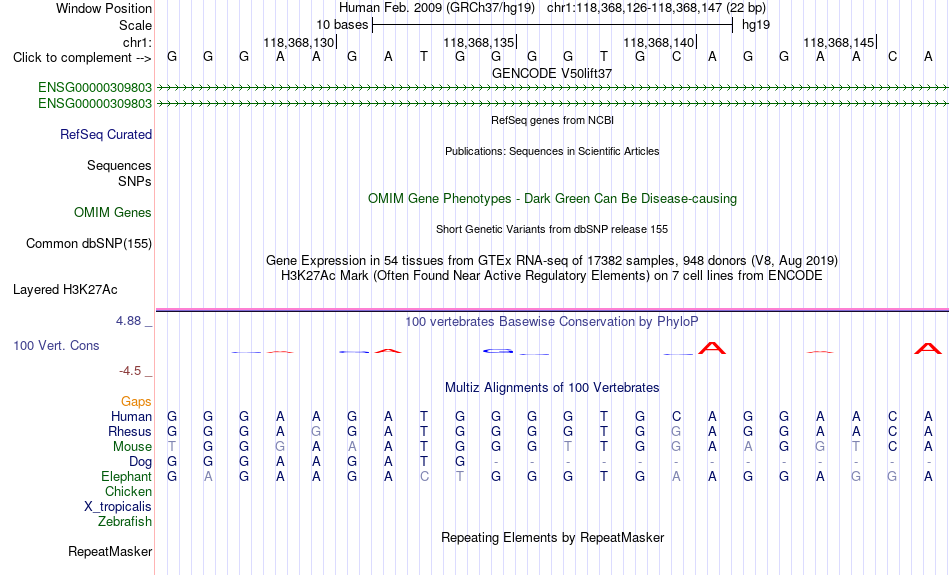The image size is (950, 575).
Task: Click 'RefSeq genes from NCBI' title
Action: (552, 120)
